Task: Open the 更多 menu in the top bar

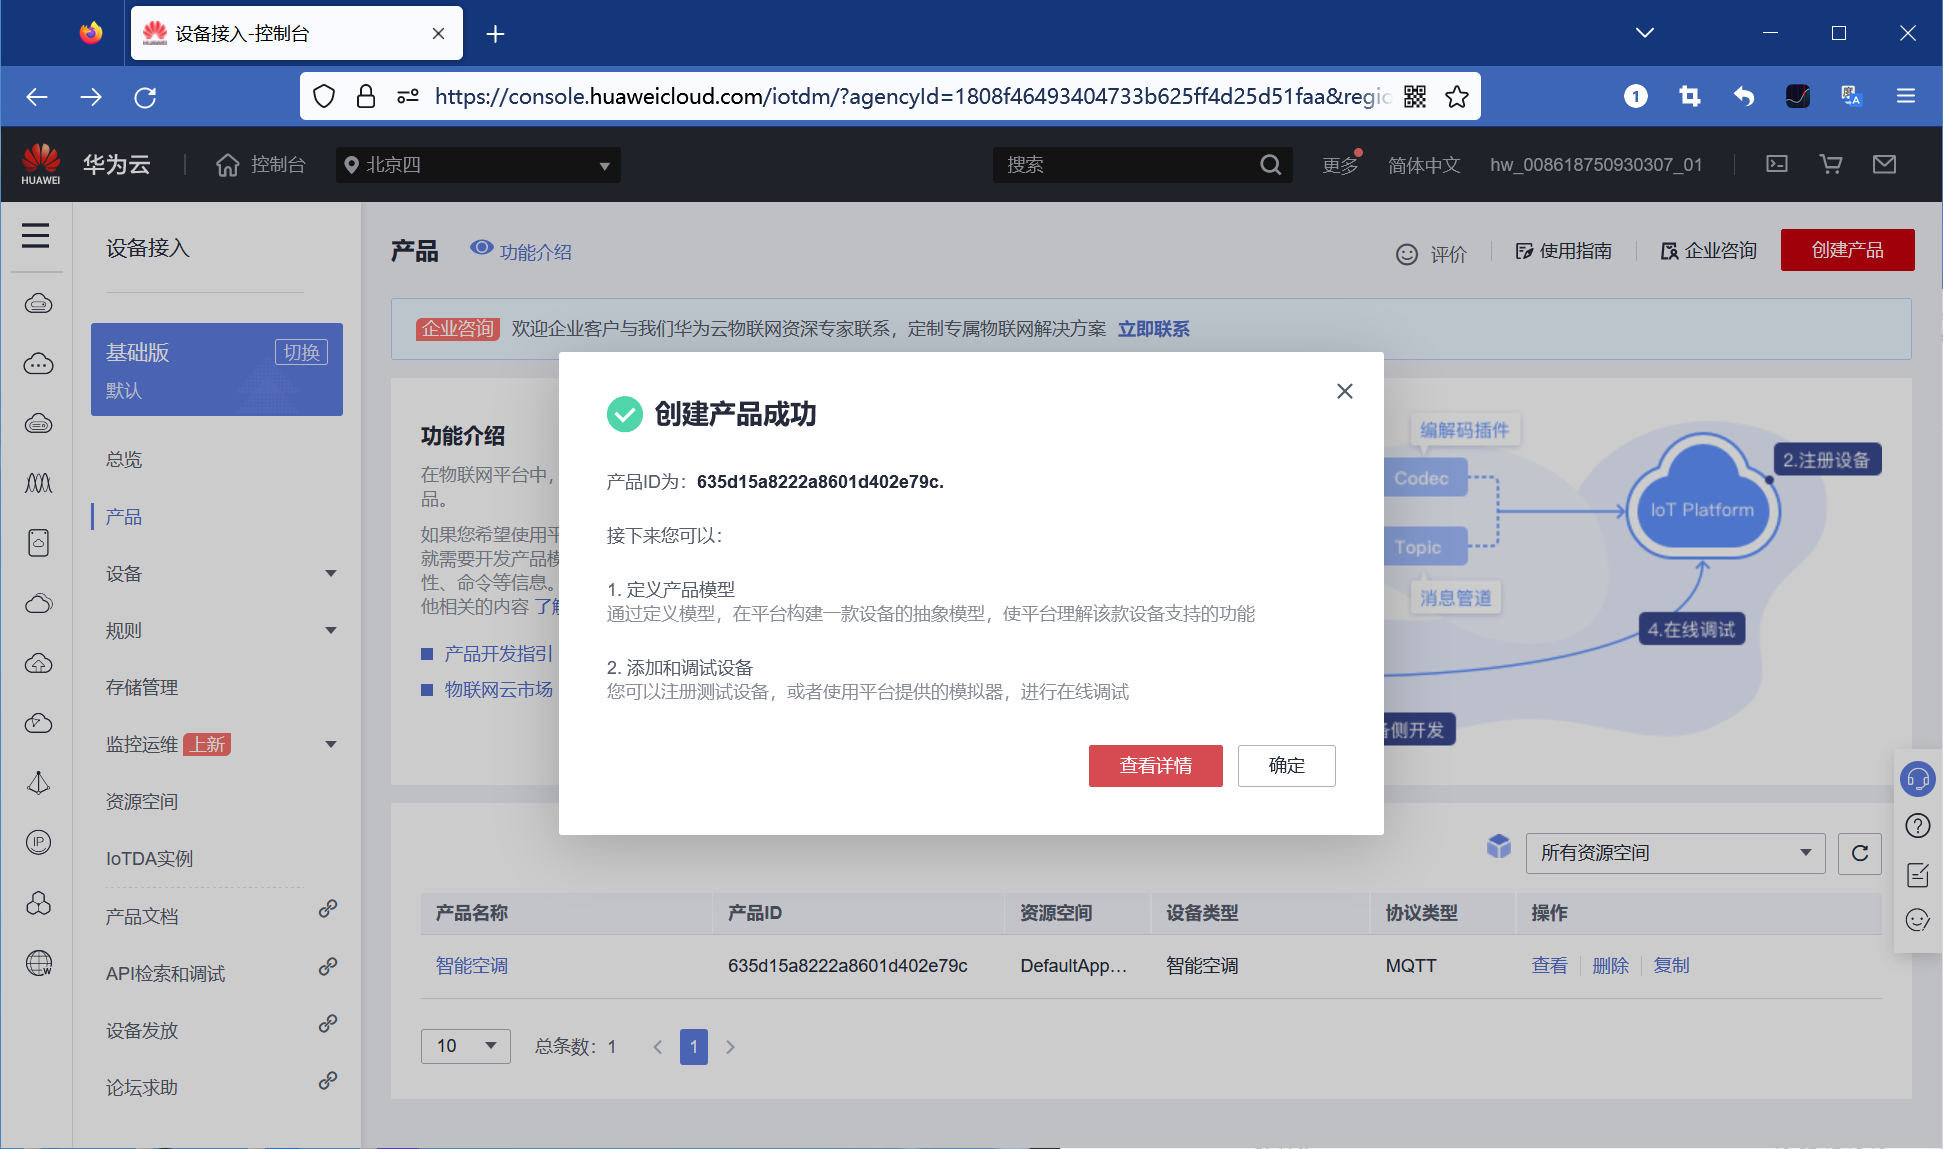Action: coord(1337,164)
